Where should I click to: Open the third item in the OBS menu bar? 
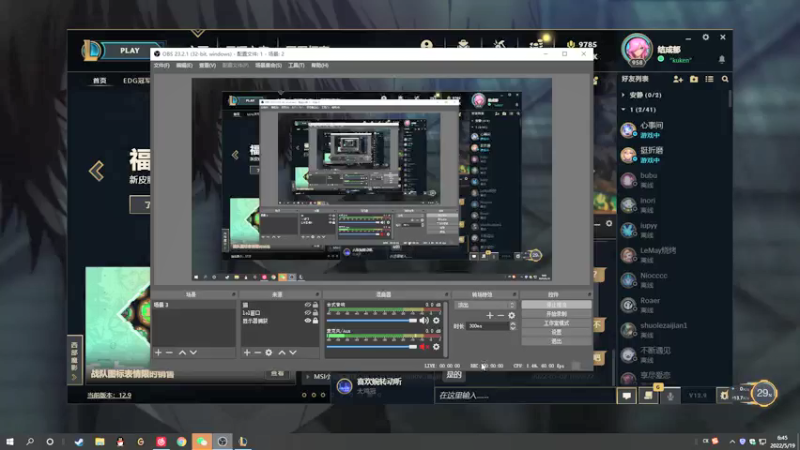(207, 65)
